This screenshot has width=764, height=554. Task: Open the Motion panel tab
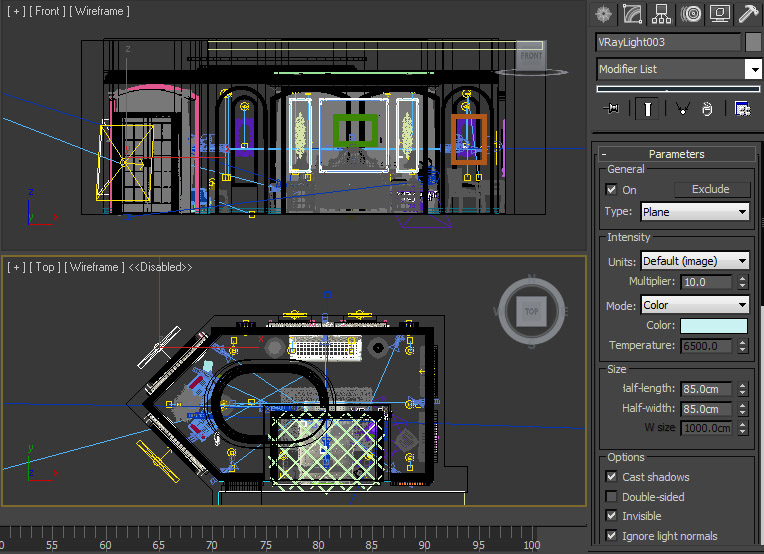(690, 14)
